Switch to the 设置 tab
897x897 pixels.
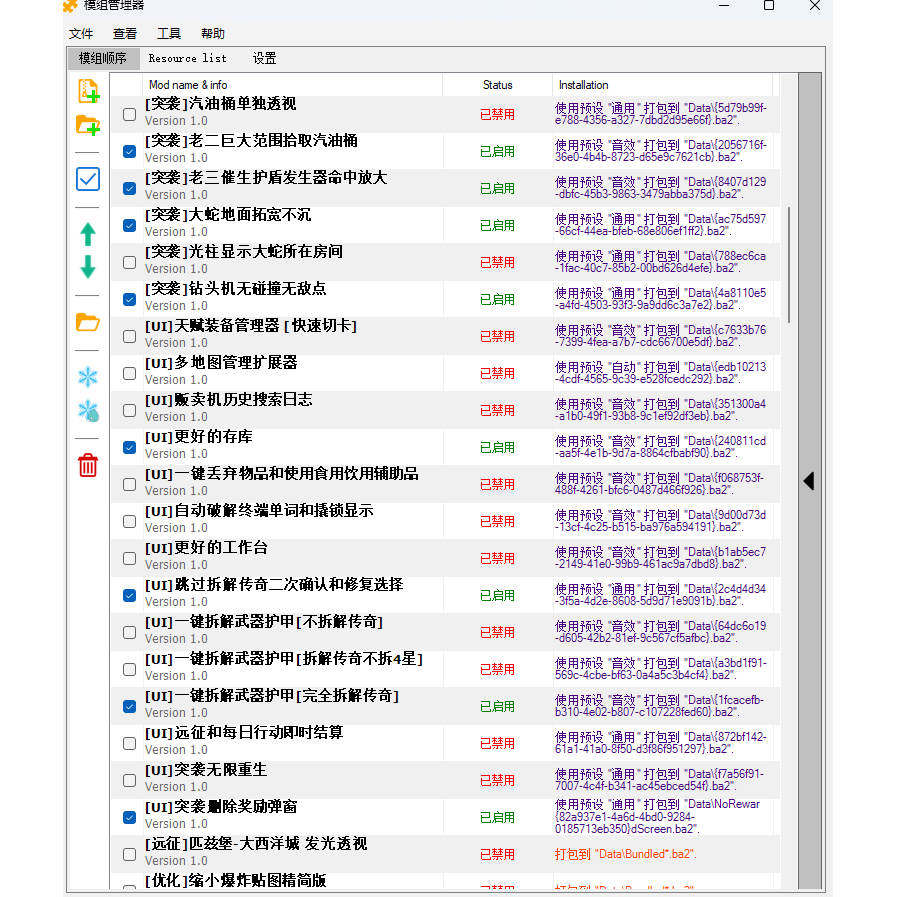click(x=264, y=58)
